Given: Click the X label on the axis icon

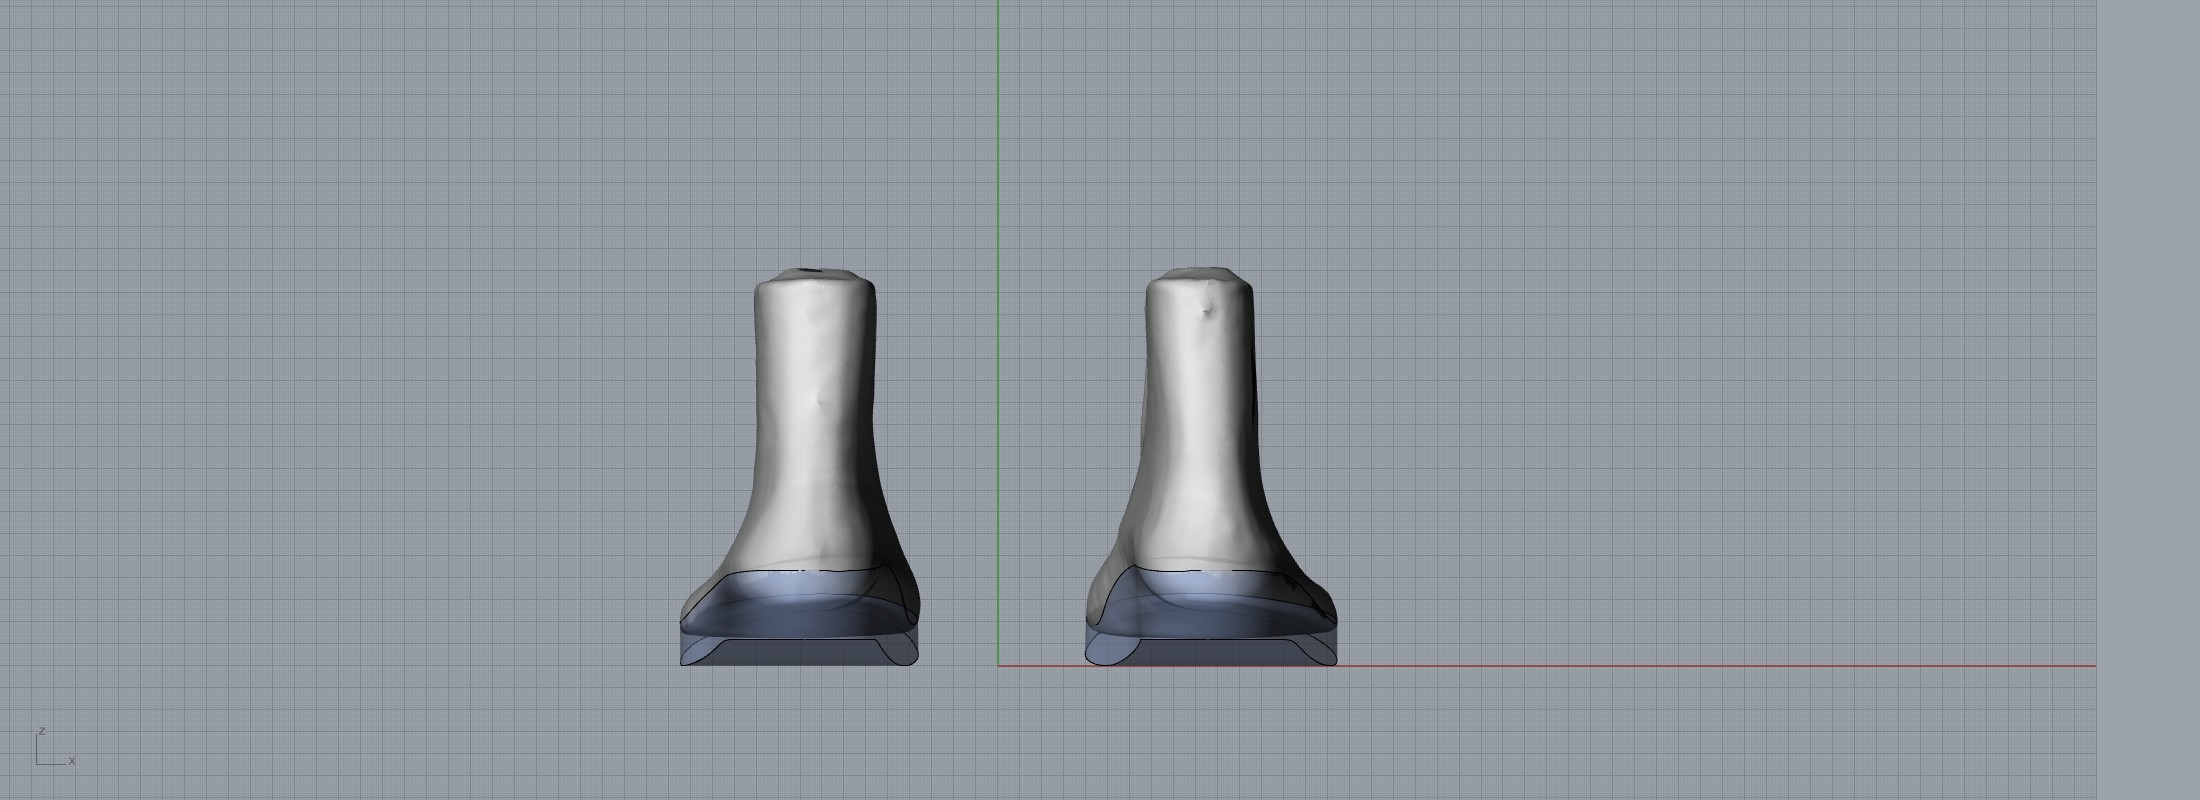Looking at the screenshot, I should pos(72,762).
